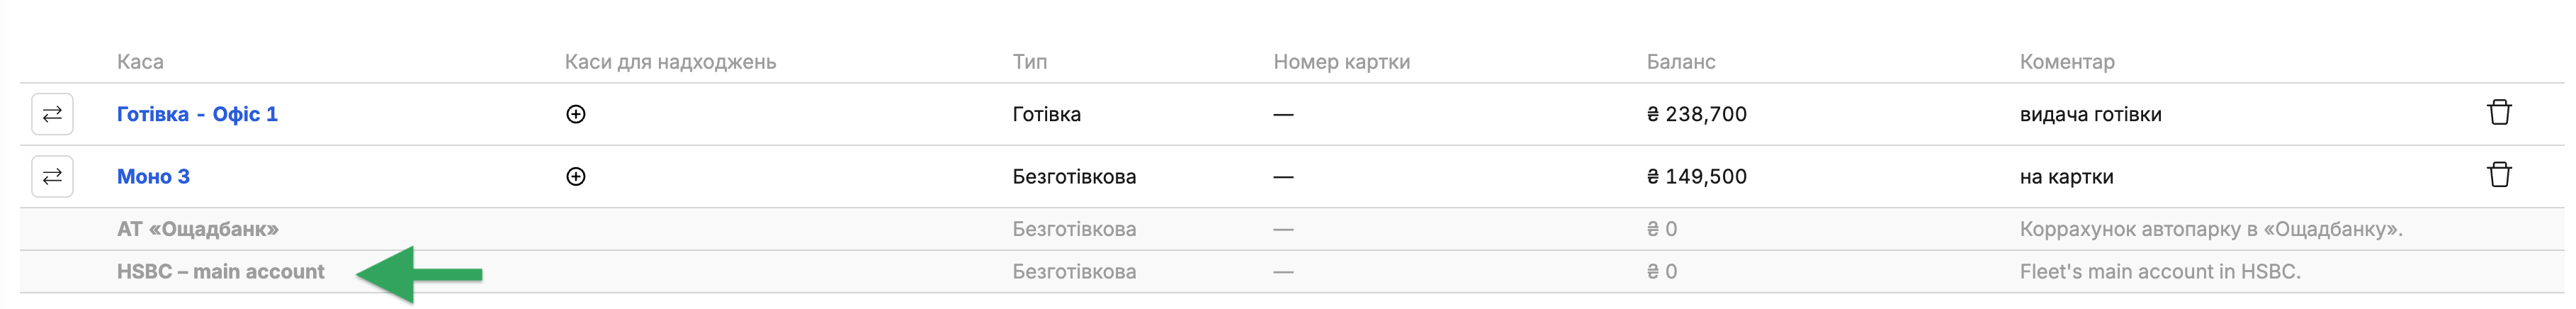Click transfer arrows icon for Моно 3
Image resolution: width=2576 pixels, height=309 pixels.
pyautogui.click(x=52, y=176)
